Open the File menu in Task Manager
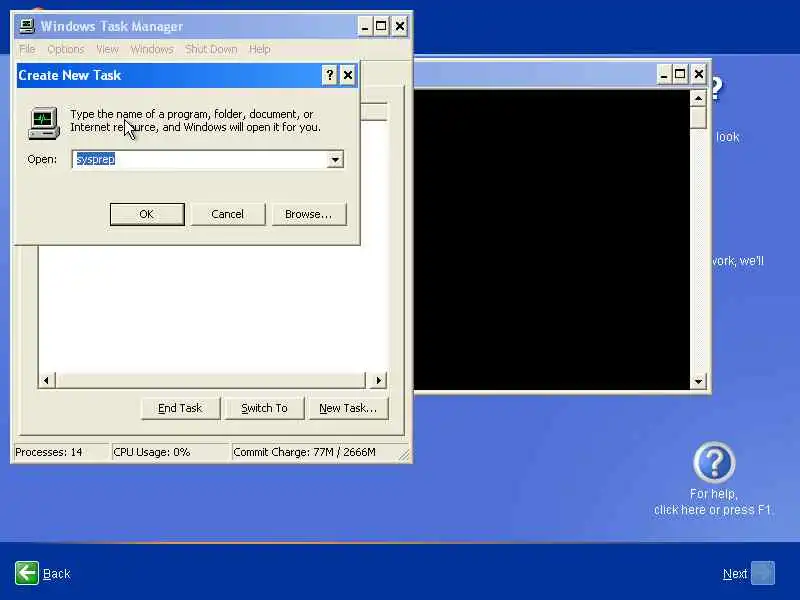Viewport: 800px width, 600px height. [27, 49]
